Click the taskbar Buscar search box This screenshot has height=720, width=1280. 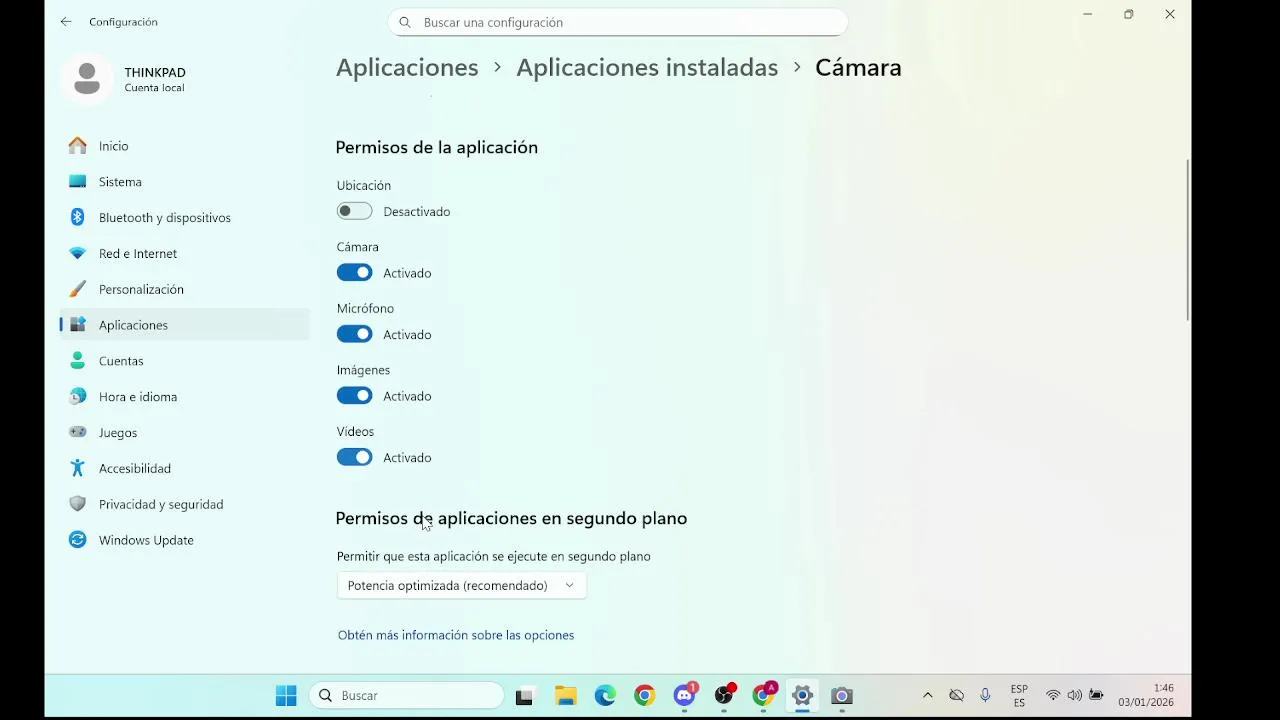click(407, 696)
